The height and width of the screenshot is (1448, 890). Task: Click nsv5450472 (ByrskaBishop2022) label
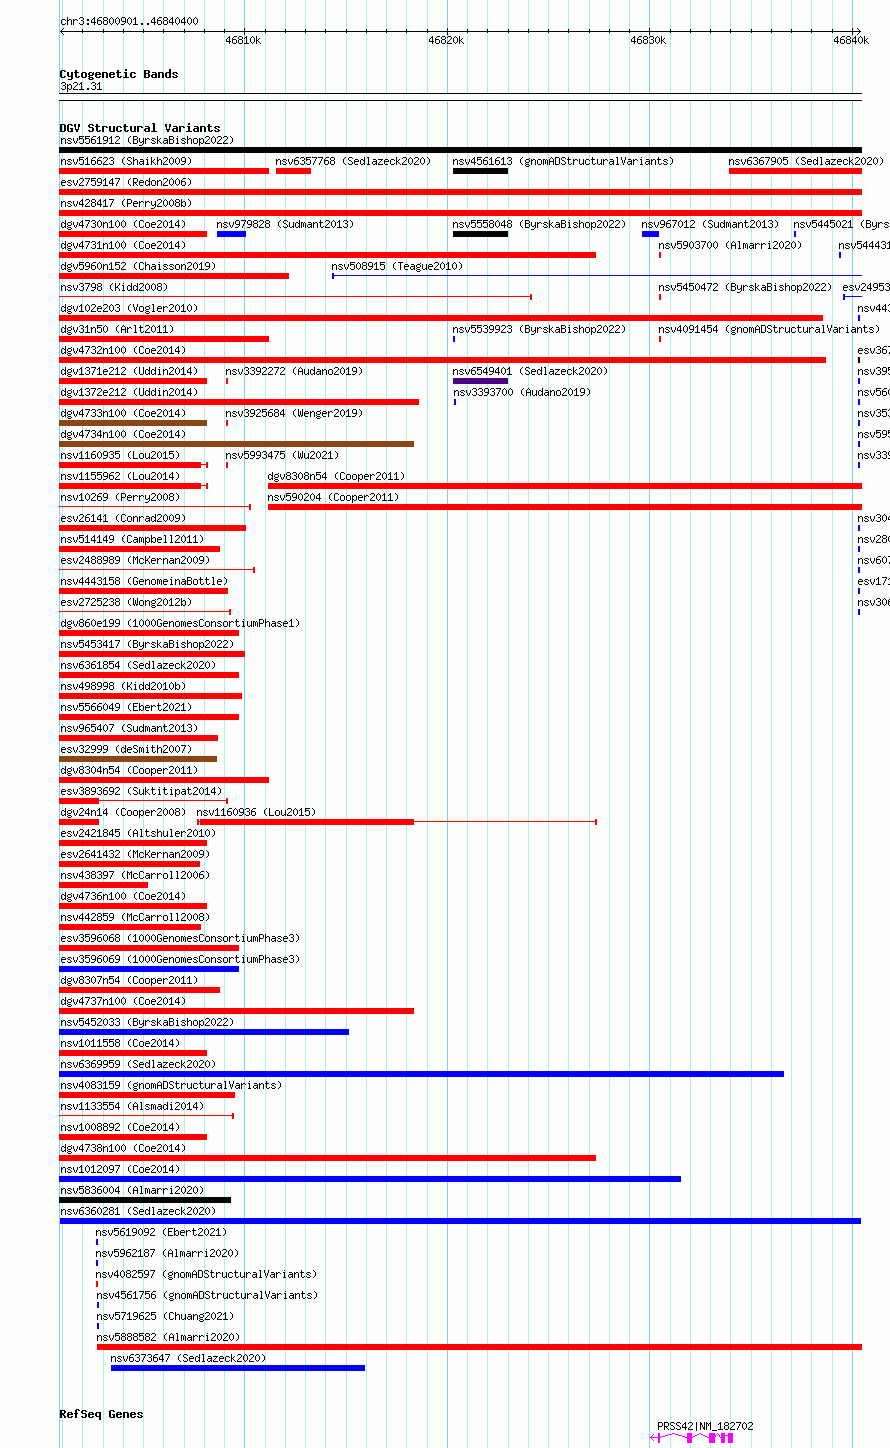745,287
